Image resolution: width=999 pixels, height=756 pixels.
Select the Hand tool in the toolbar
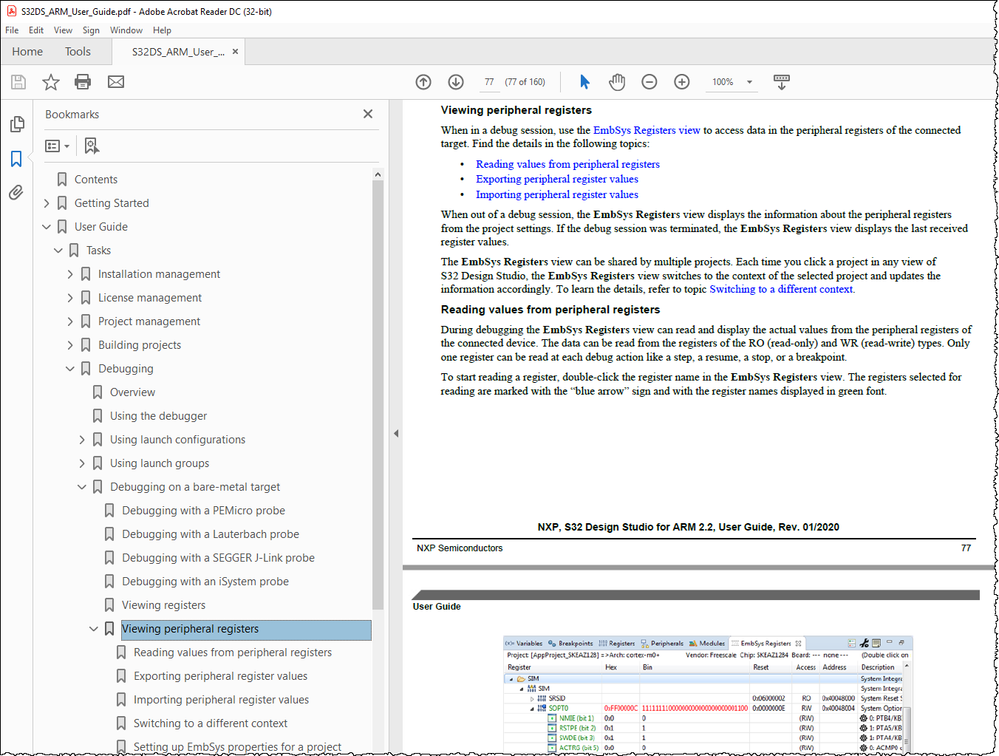pos(617,82)
